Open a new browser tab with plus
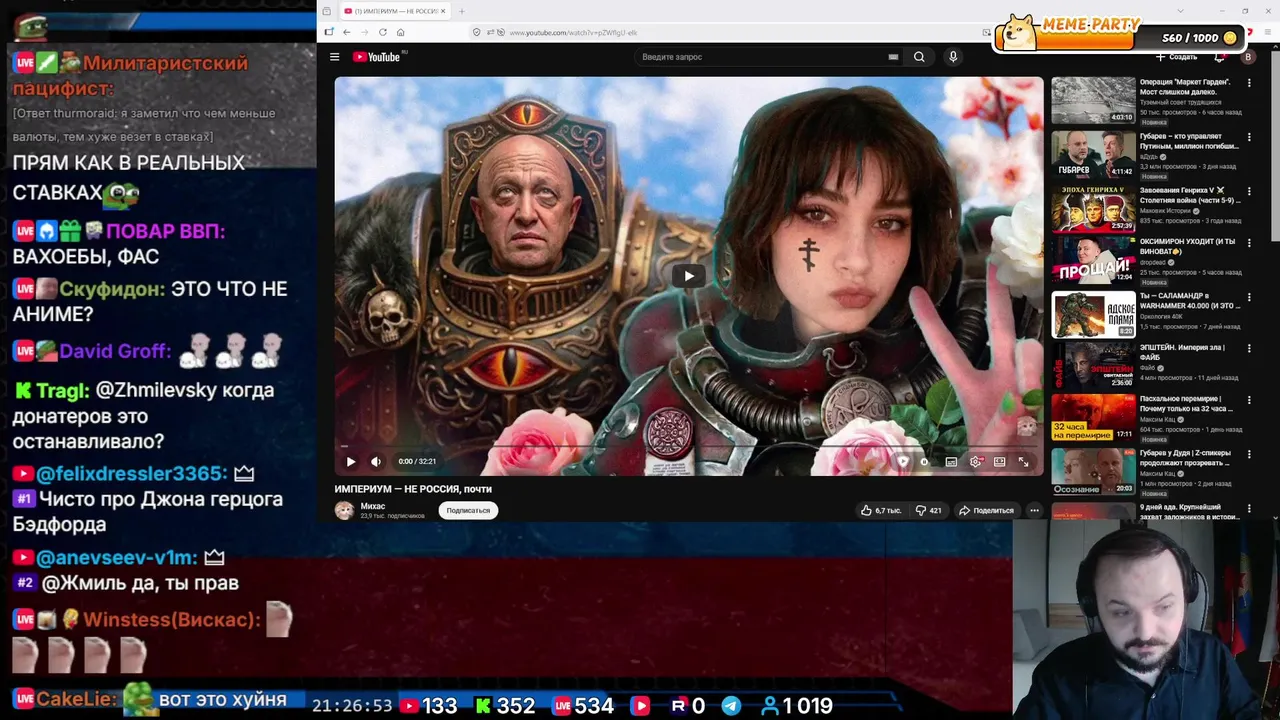Image resolution: width=1280 pixels, height=720 pixels. (x=461, y=11)
